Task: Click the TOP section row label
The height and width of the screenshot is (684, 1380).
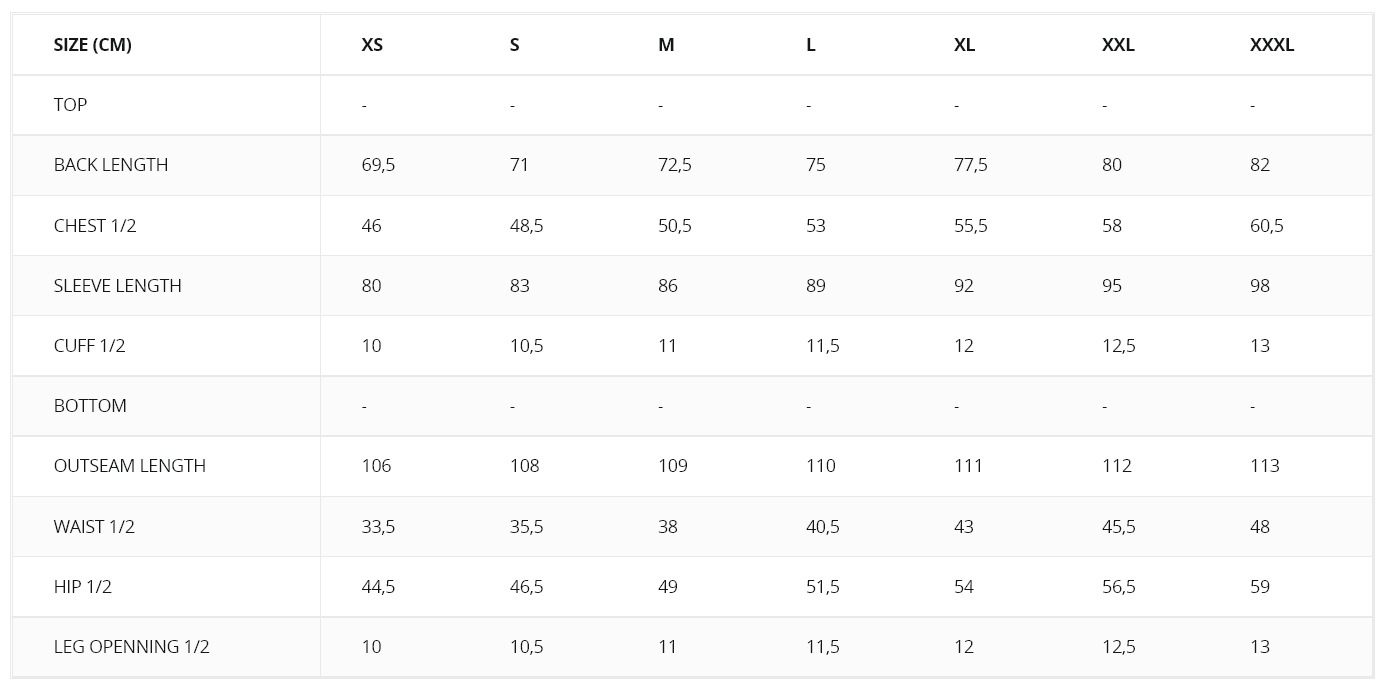Action: (70, 105)
